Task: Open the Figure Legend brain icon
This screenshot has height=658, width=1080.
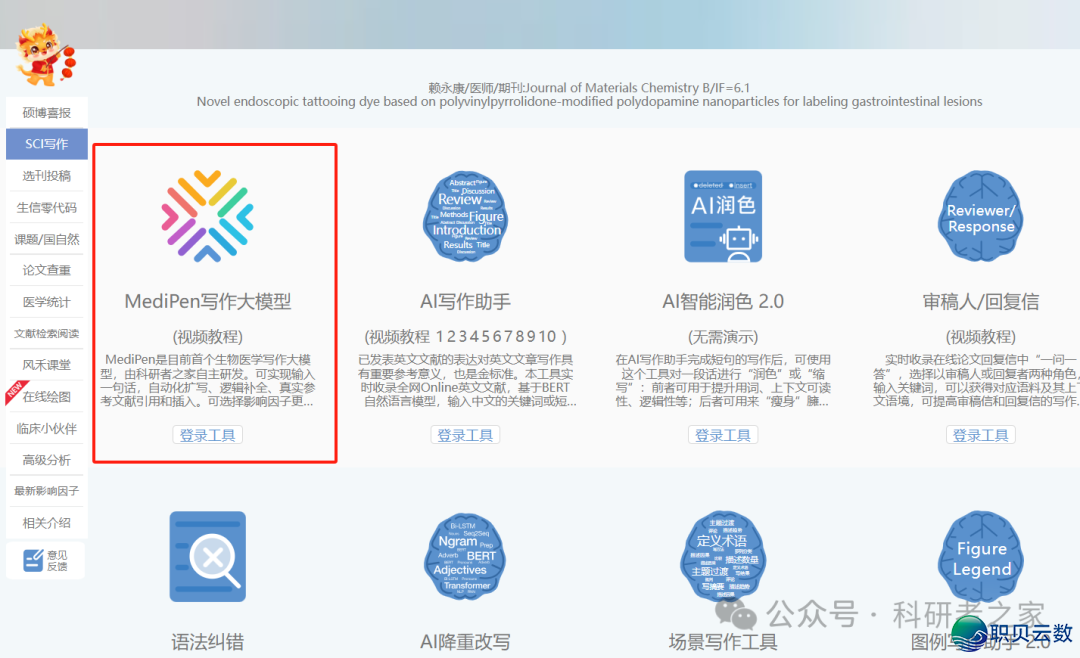Action: [x=981, y=557]
